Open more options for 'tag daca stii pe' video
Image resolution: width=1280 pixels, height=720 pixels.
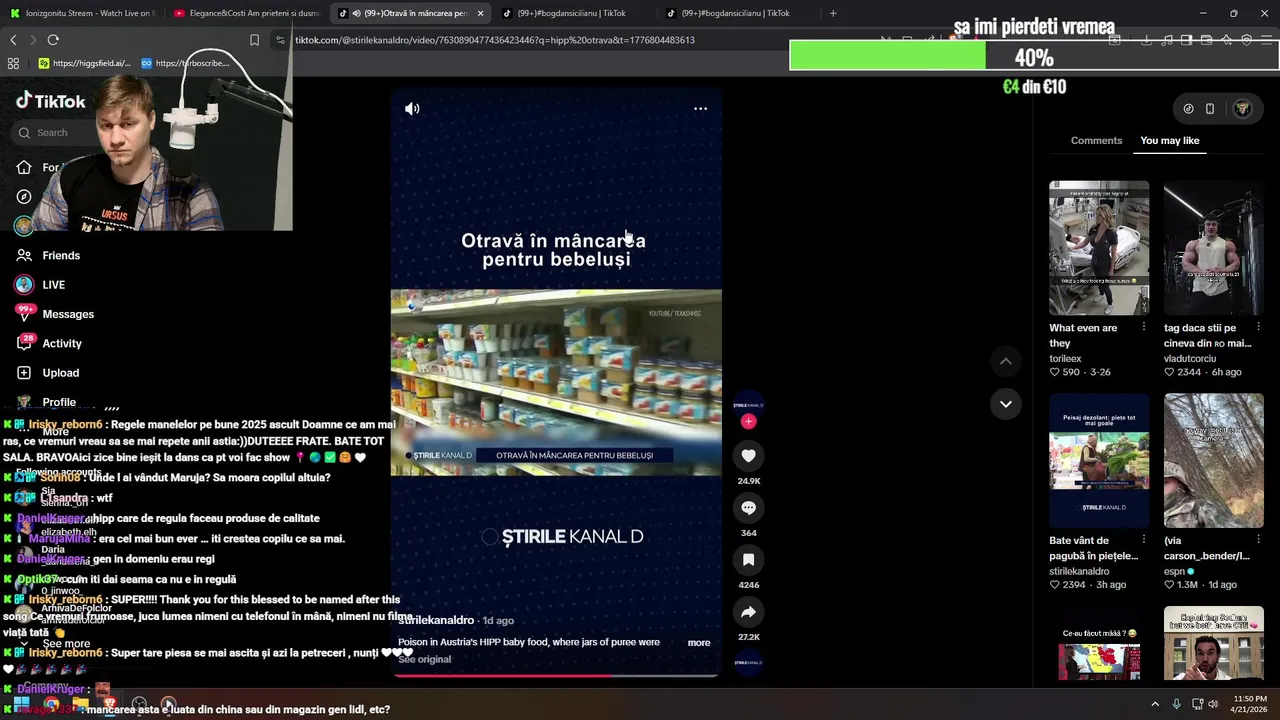(1258, 328)
